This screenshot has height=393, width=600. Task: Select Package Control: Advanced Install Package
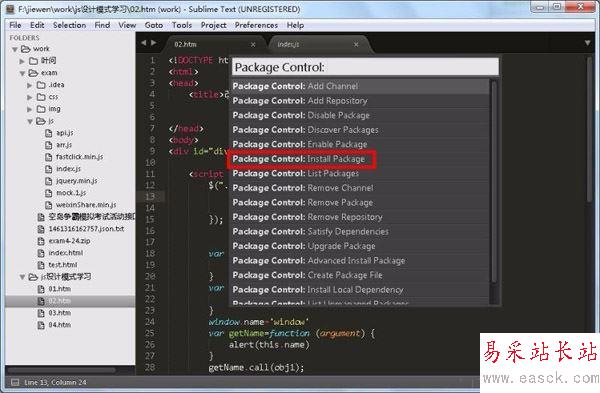click(360, 261)
